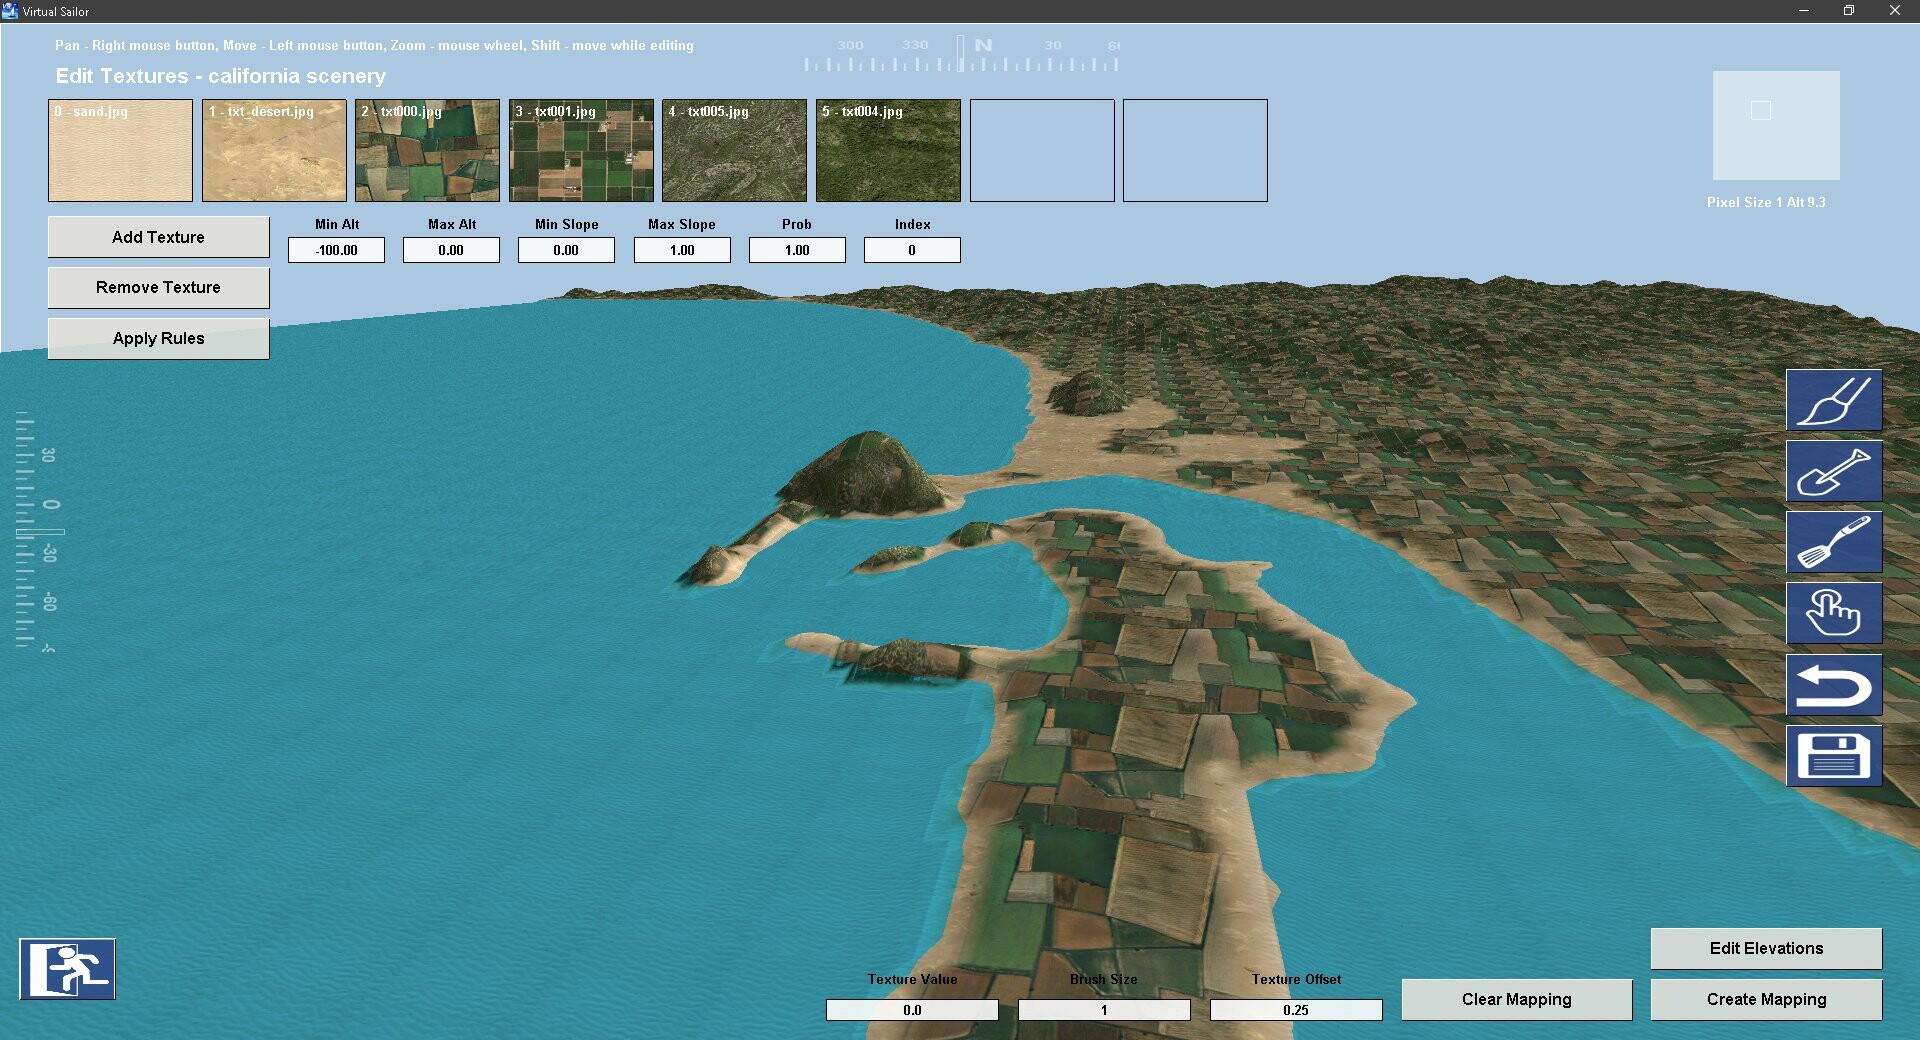Click Create Mapping
The height and width of the screenshot is (1040, 1920).
click(x=1766, y=999)
